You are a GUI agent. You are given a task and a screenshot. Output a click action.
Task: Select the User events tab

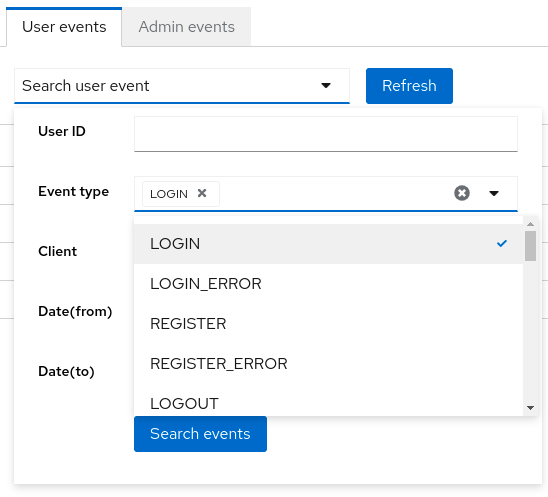pyautogui.click(x=64, y=27)
